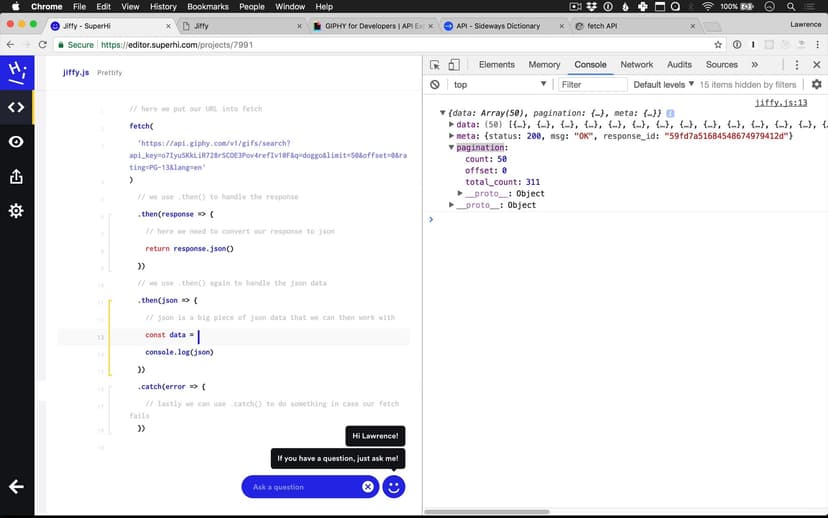
Task: Click the jiffy.js:13 source link
Action: 780,102
